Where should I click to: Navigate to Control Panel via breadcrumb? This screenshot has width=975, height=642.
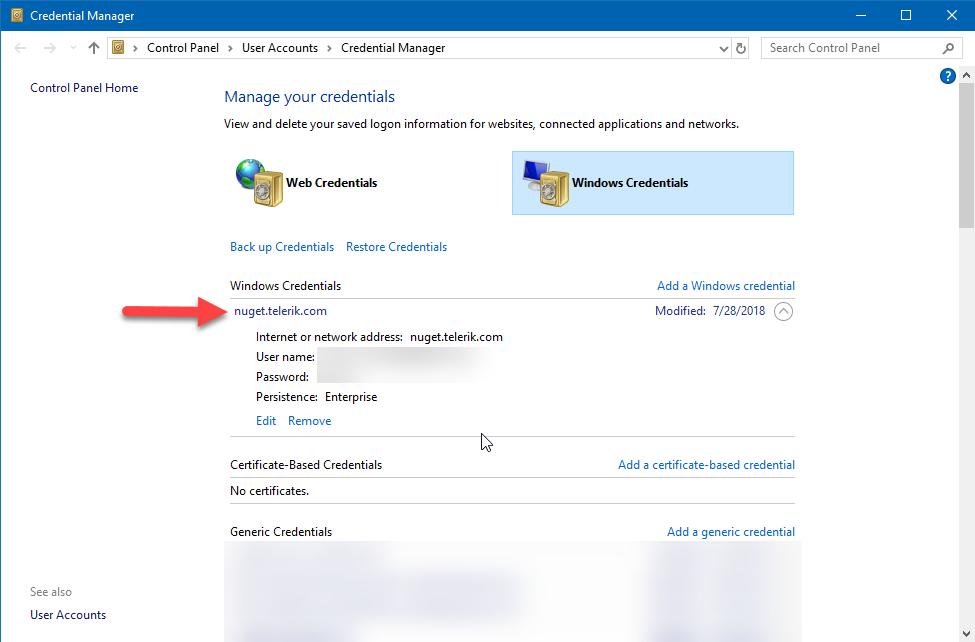point(183,47)
